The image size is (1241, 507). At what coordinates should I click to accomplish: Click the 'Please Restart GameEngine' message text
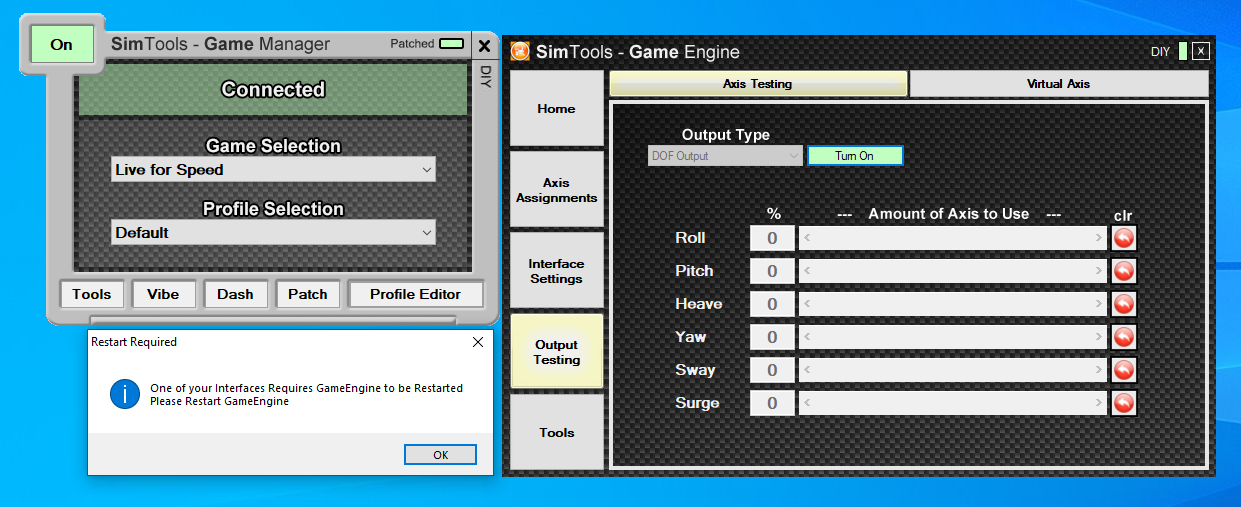[x=219, y=401]
